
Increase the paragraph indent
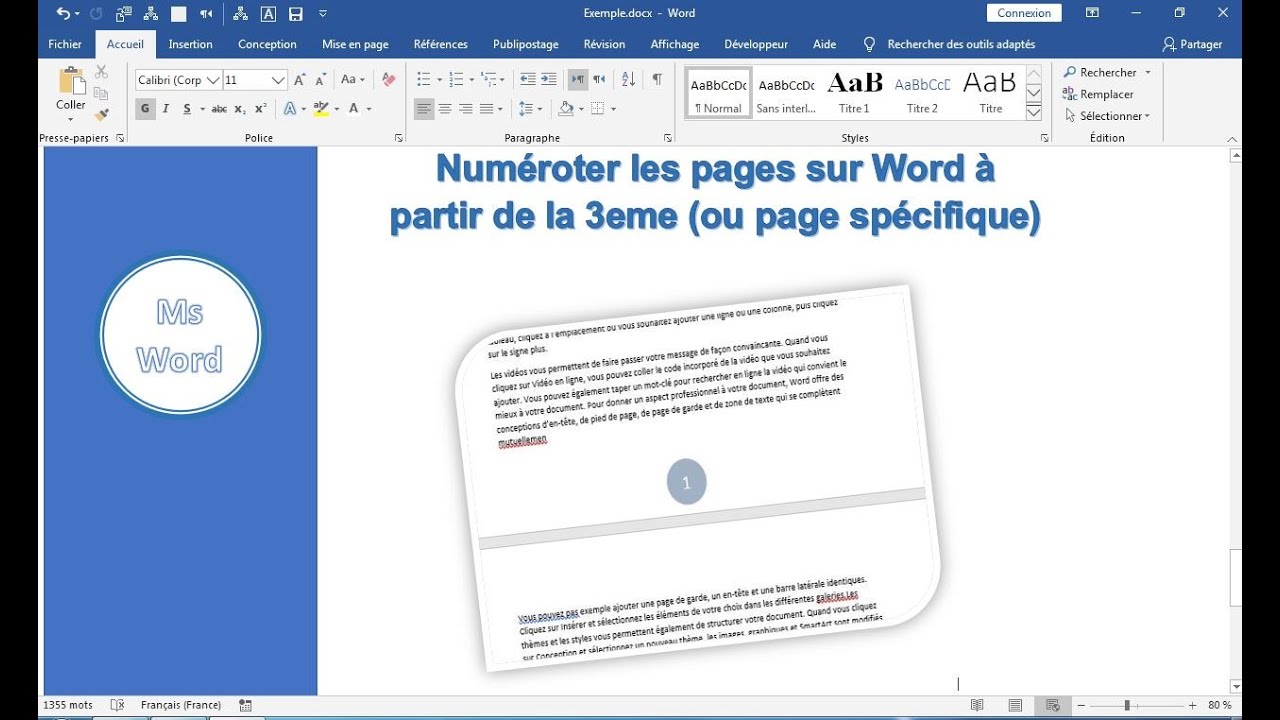[x=548, y=80]
